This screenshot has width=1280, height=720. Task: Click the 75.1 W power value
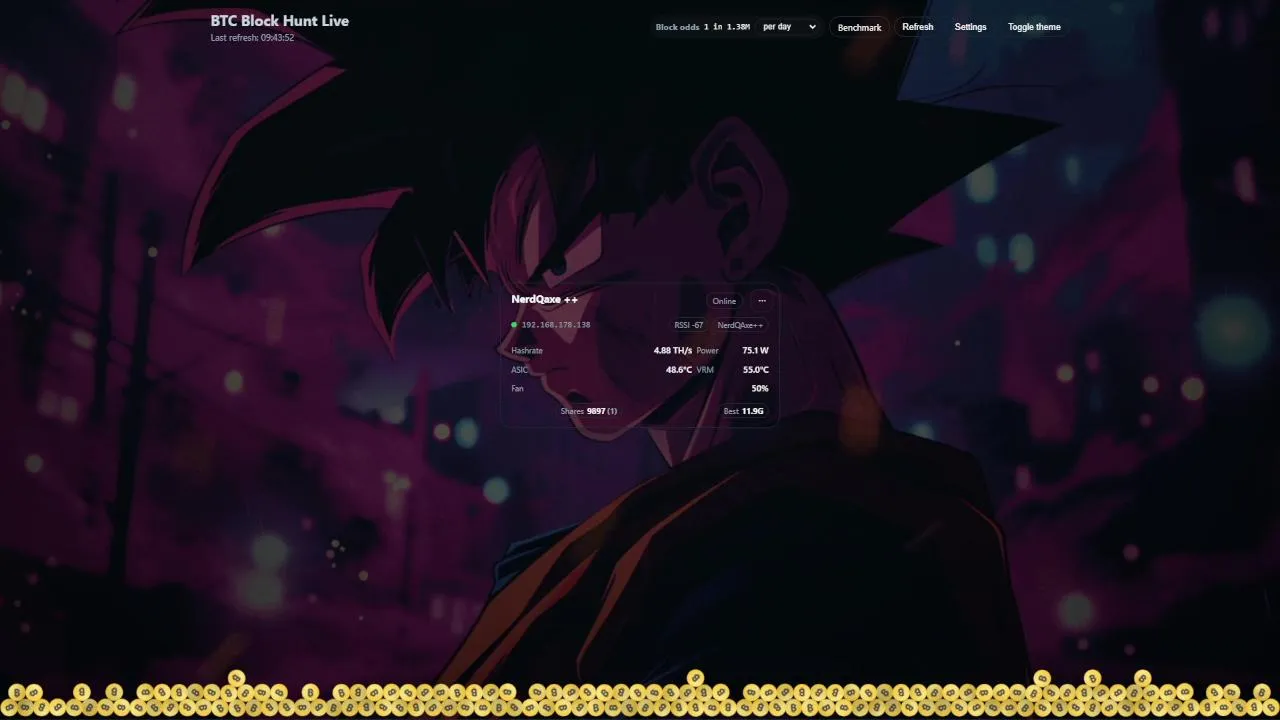[x=756, y=351]
